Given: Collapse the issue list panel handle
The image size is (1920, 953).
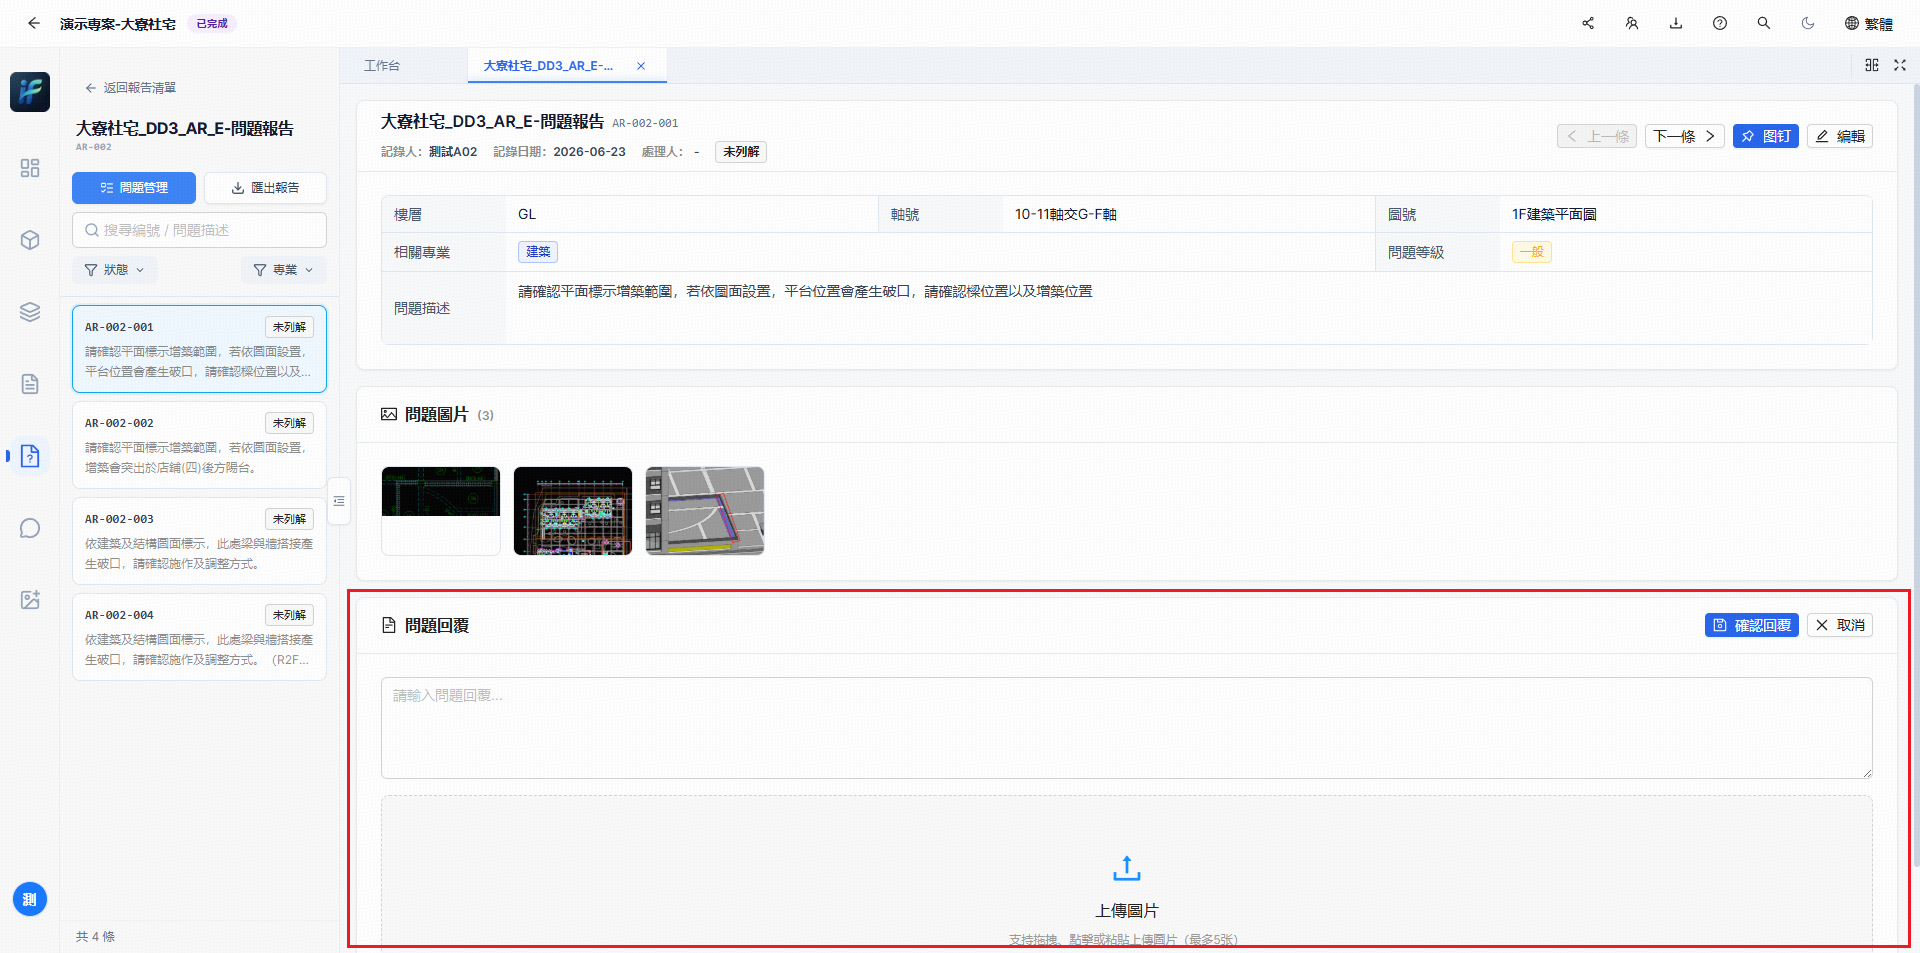Looking at the screenshot, I should point(339,501).
